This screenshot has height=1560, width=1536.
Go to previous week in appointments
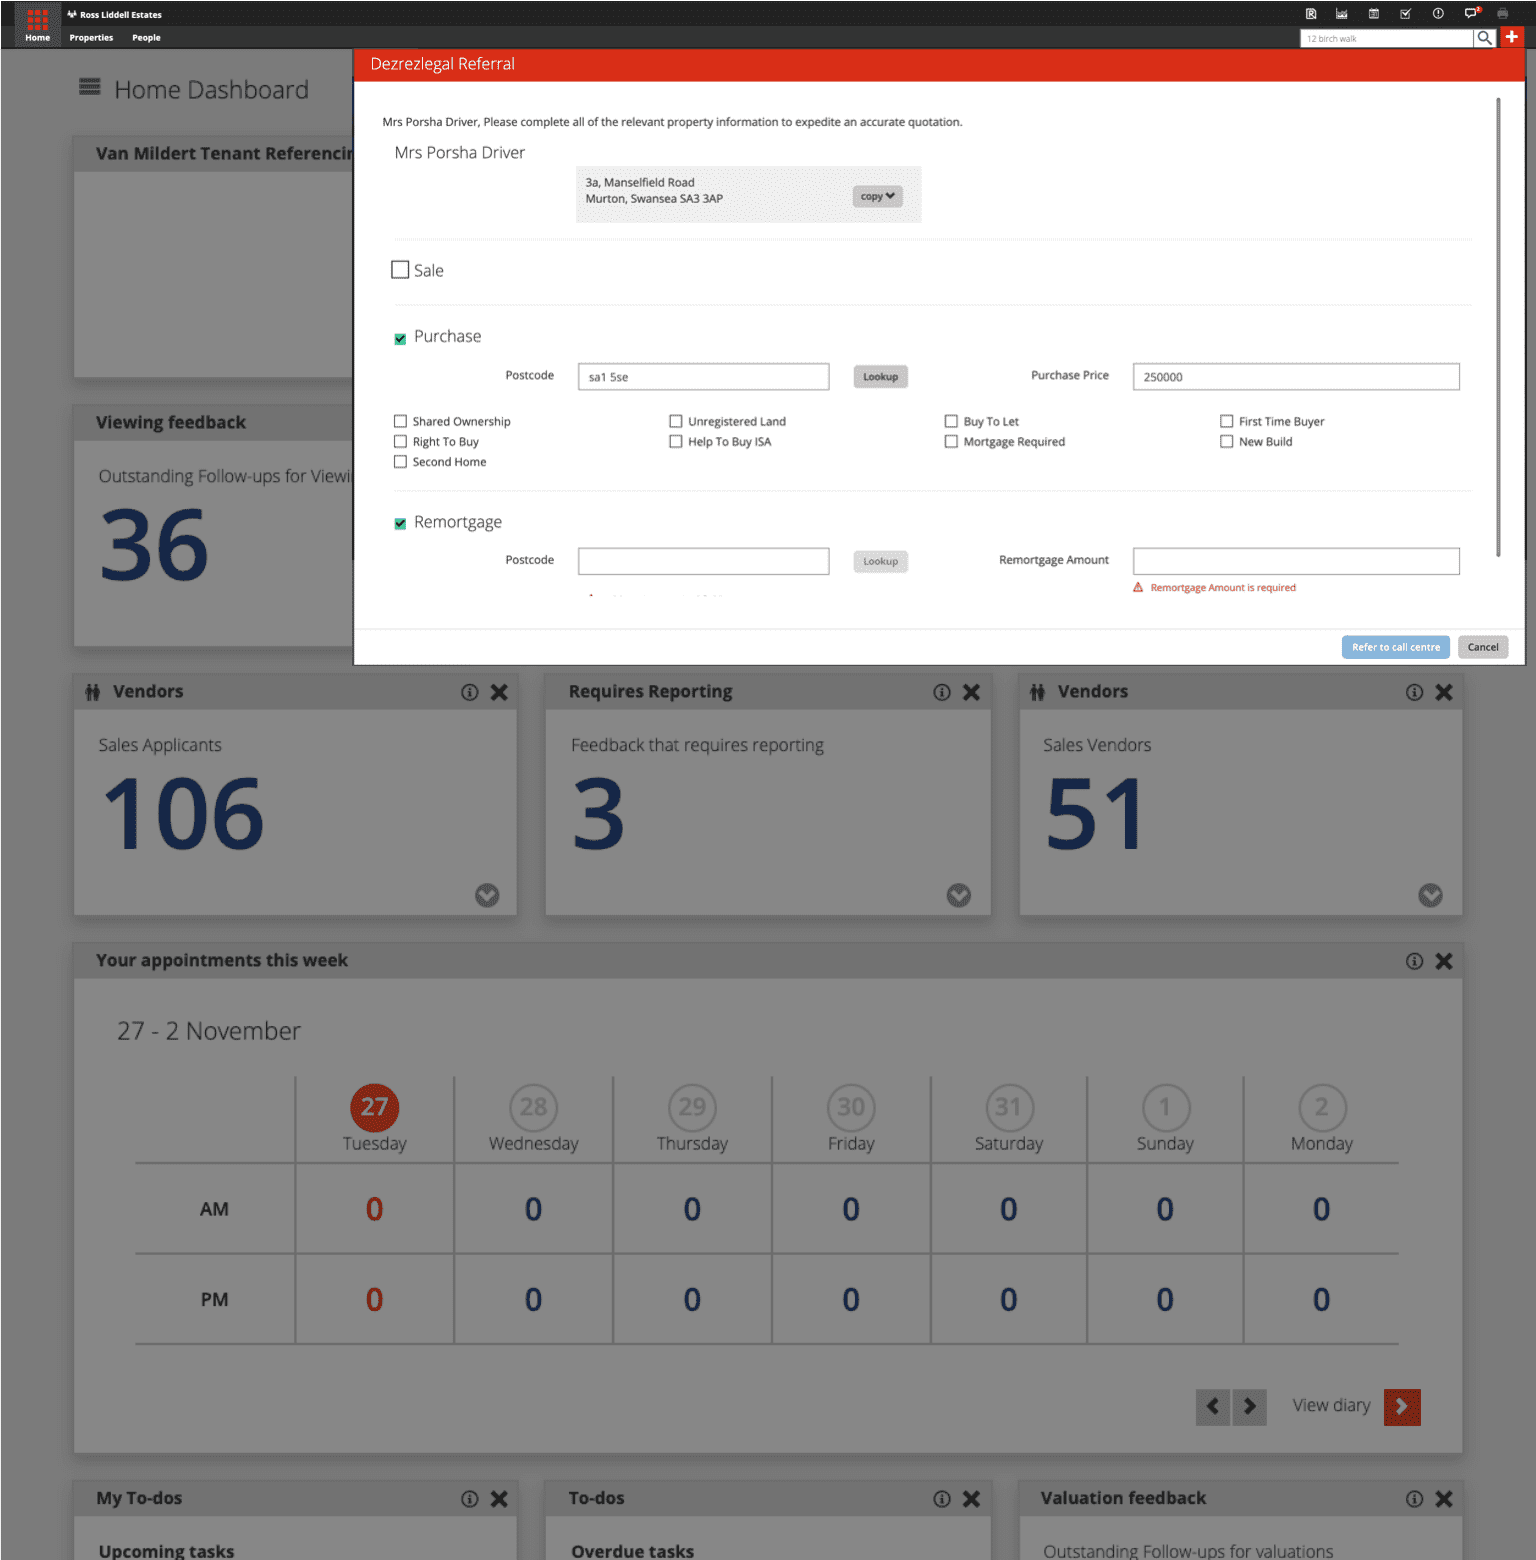(x=1213, y=1407)
